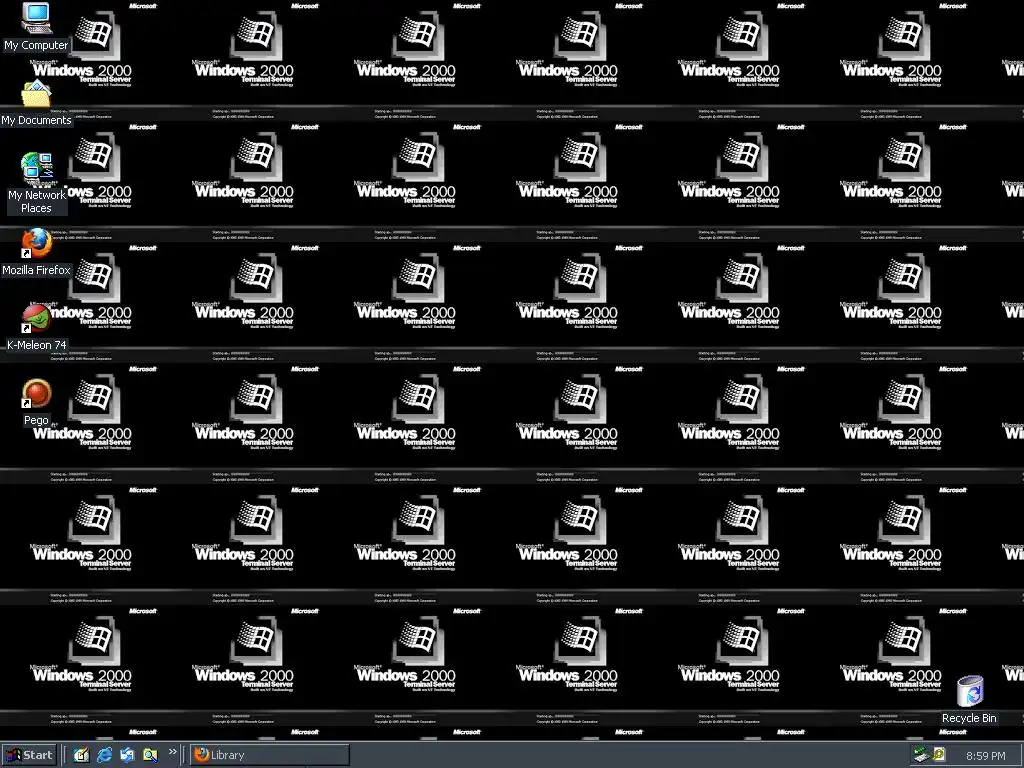Image resolution: width=1024 pixels, height=768 pixels.
Task: Click the K-Meleon 74 label text
Action: [37, 345]
